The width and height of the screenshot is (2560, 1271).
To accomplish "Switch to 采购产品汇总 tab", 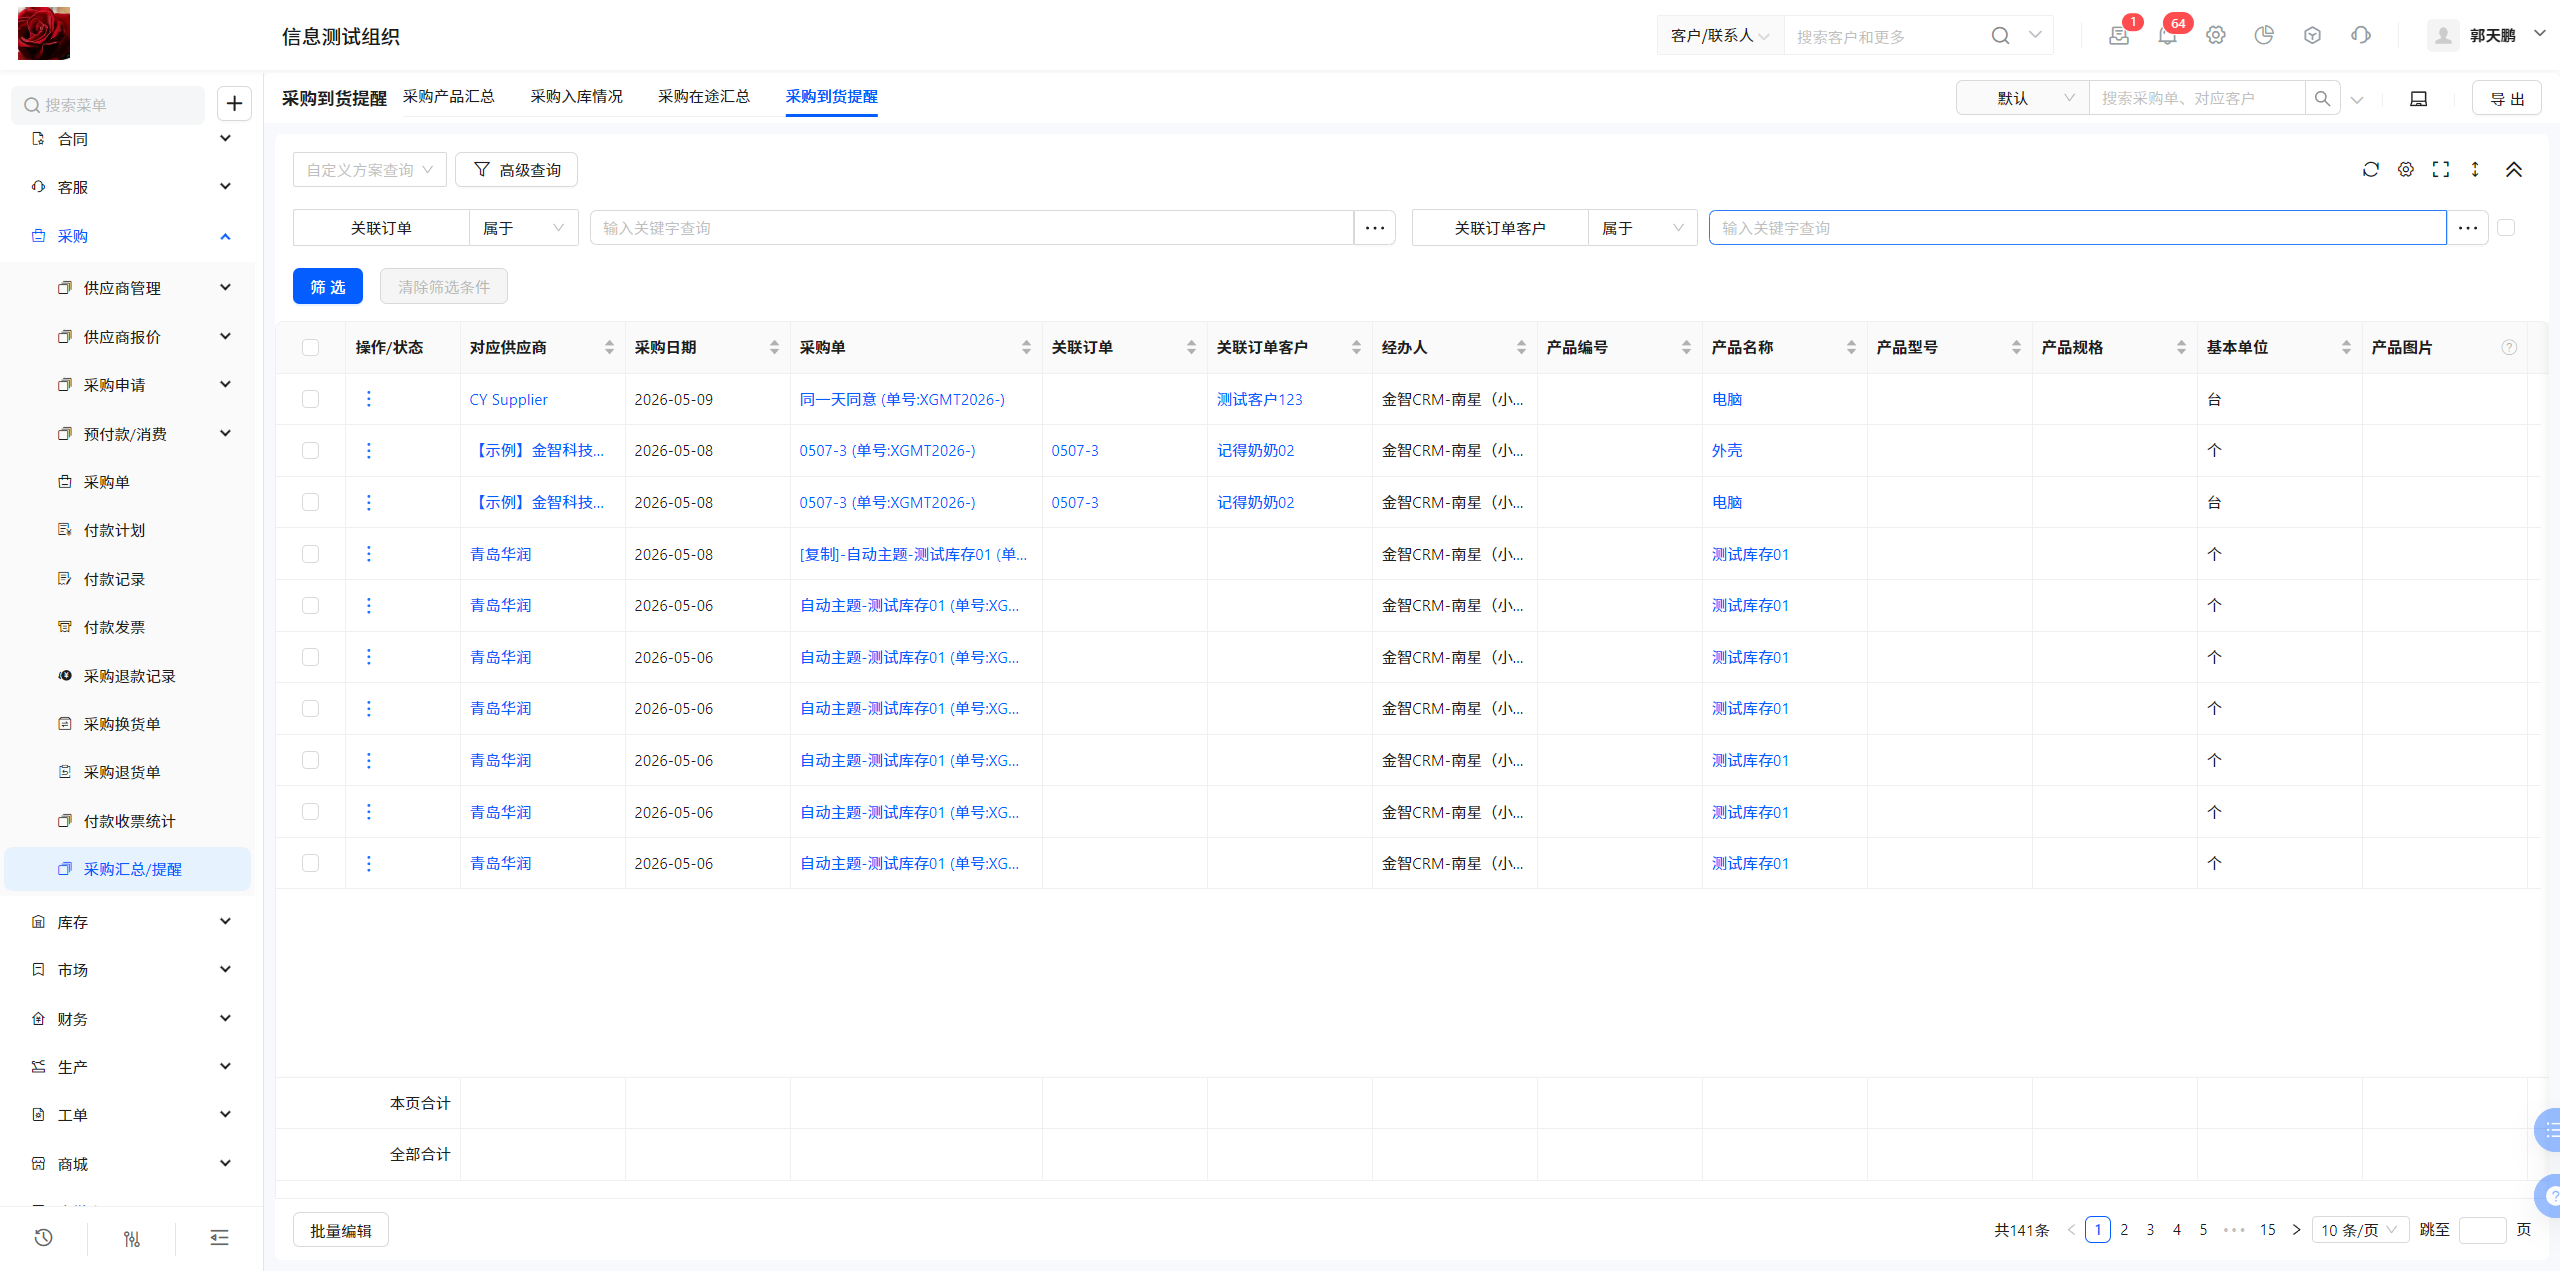I will 448,96.
